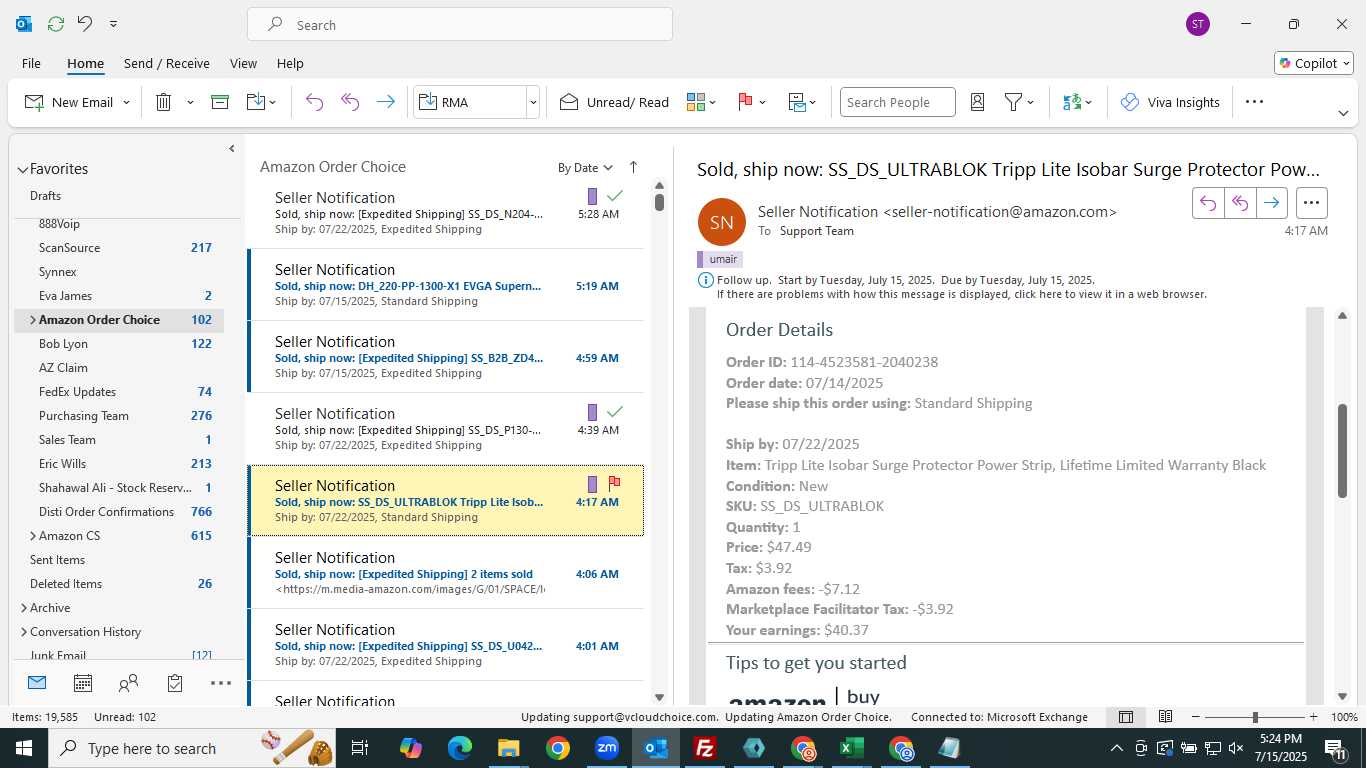
Task: Toggle completed checkmark on 4:39 AM message
Action: tap(615, 412)
